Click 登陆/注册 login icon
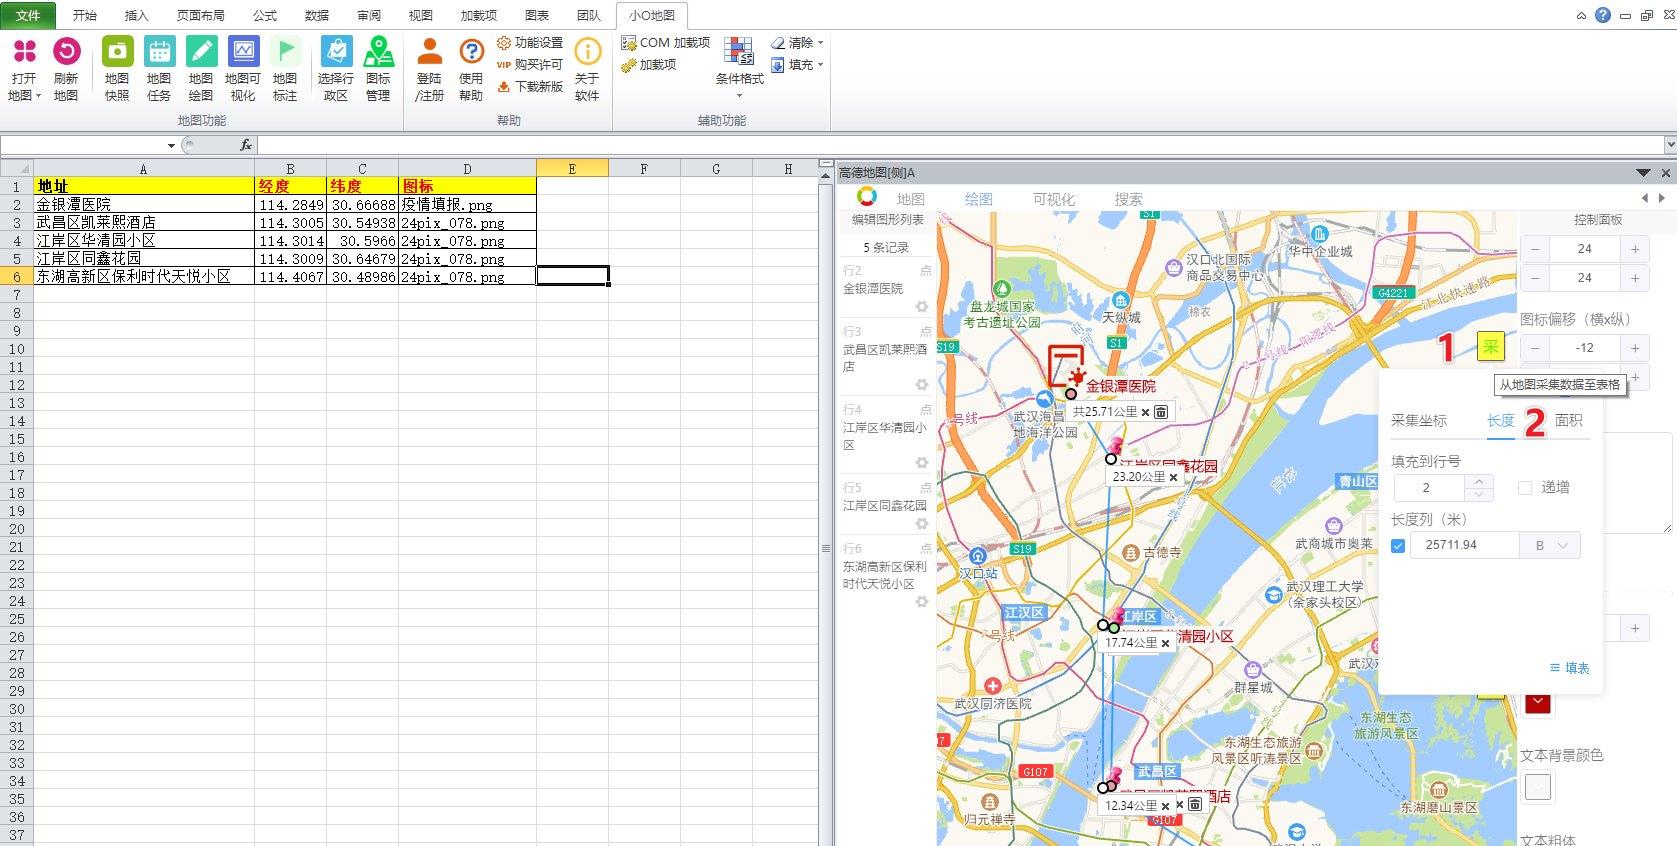The height and width of the screenshot is (846, 1677). [429, 51]
